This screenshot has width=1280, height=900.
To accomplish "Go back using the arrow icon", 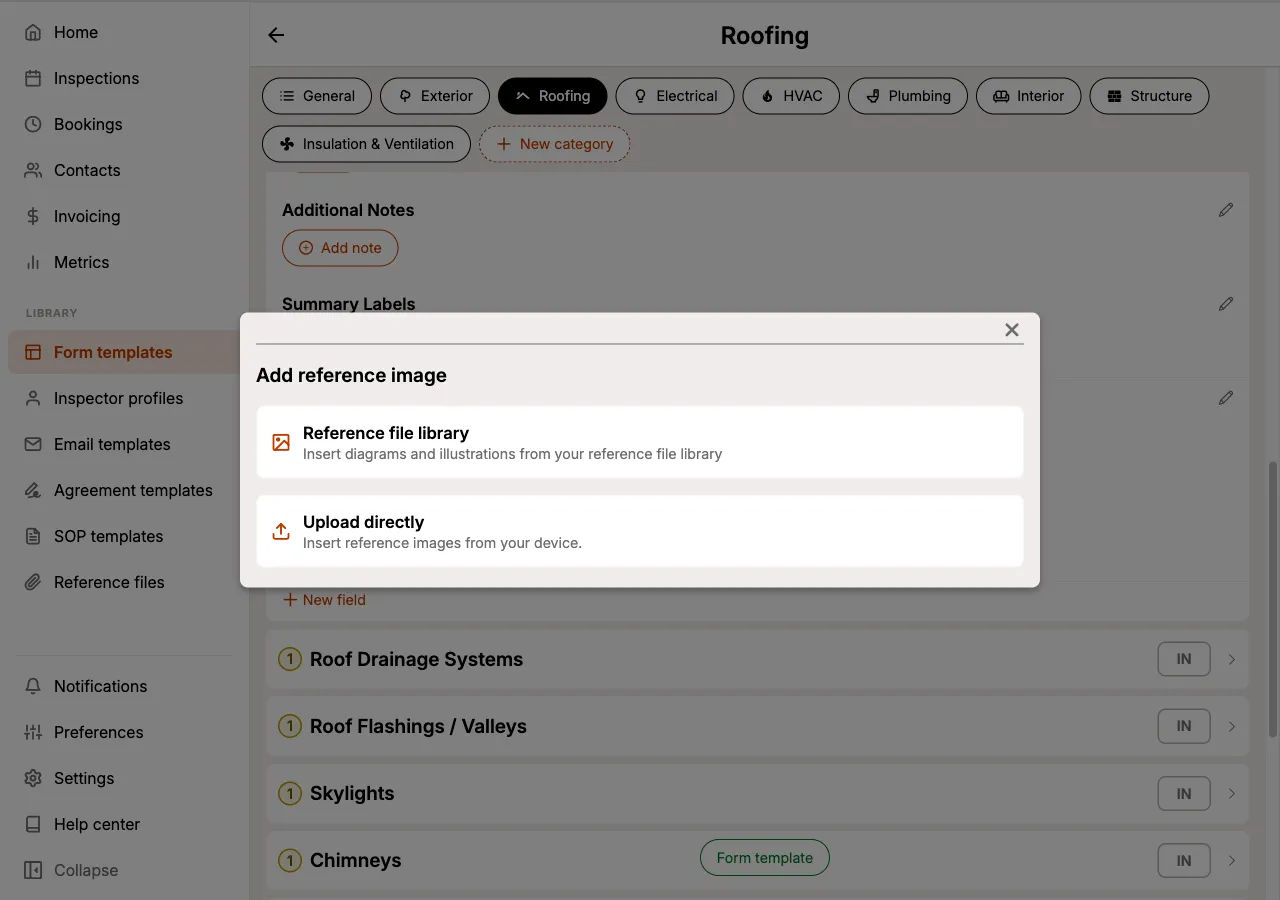I will [x=276, y=35].
